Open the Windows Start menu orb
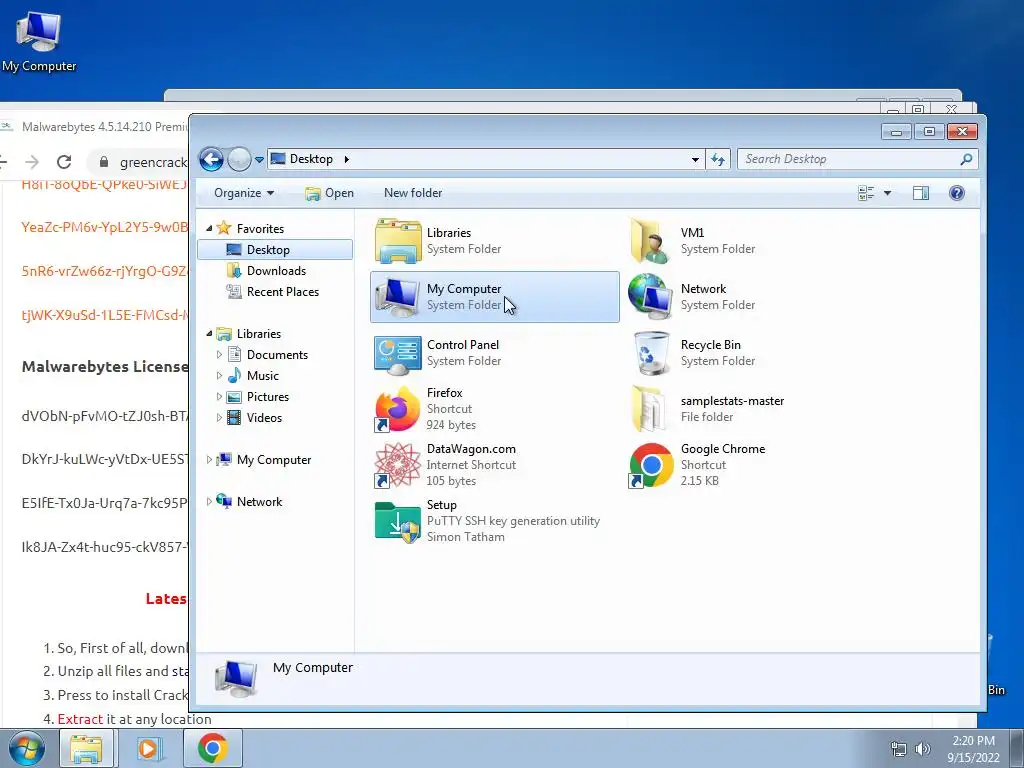 26,748
